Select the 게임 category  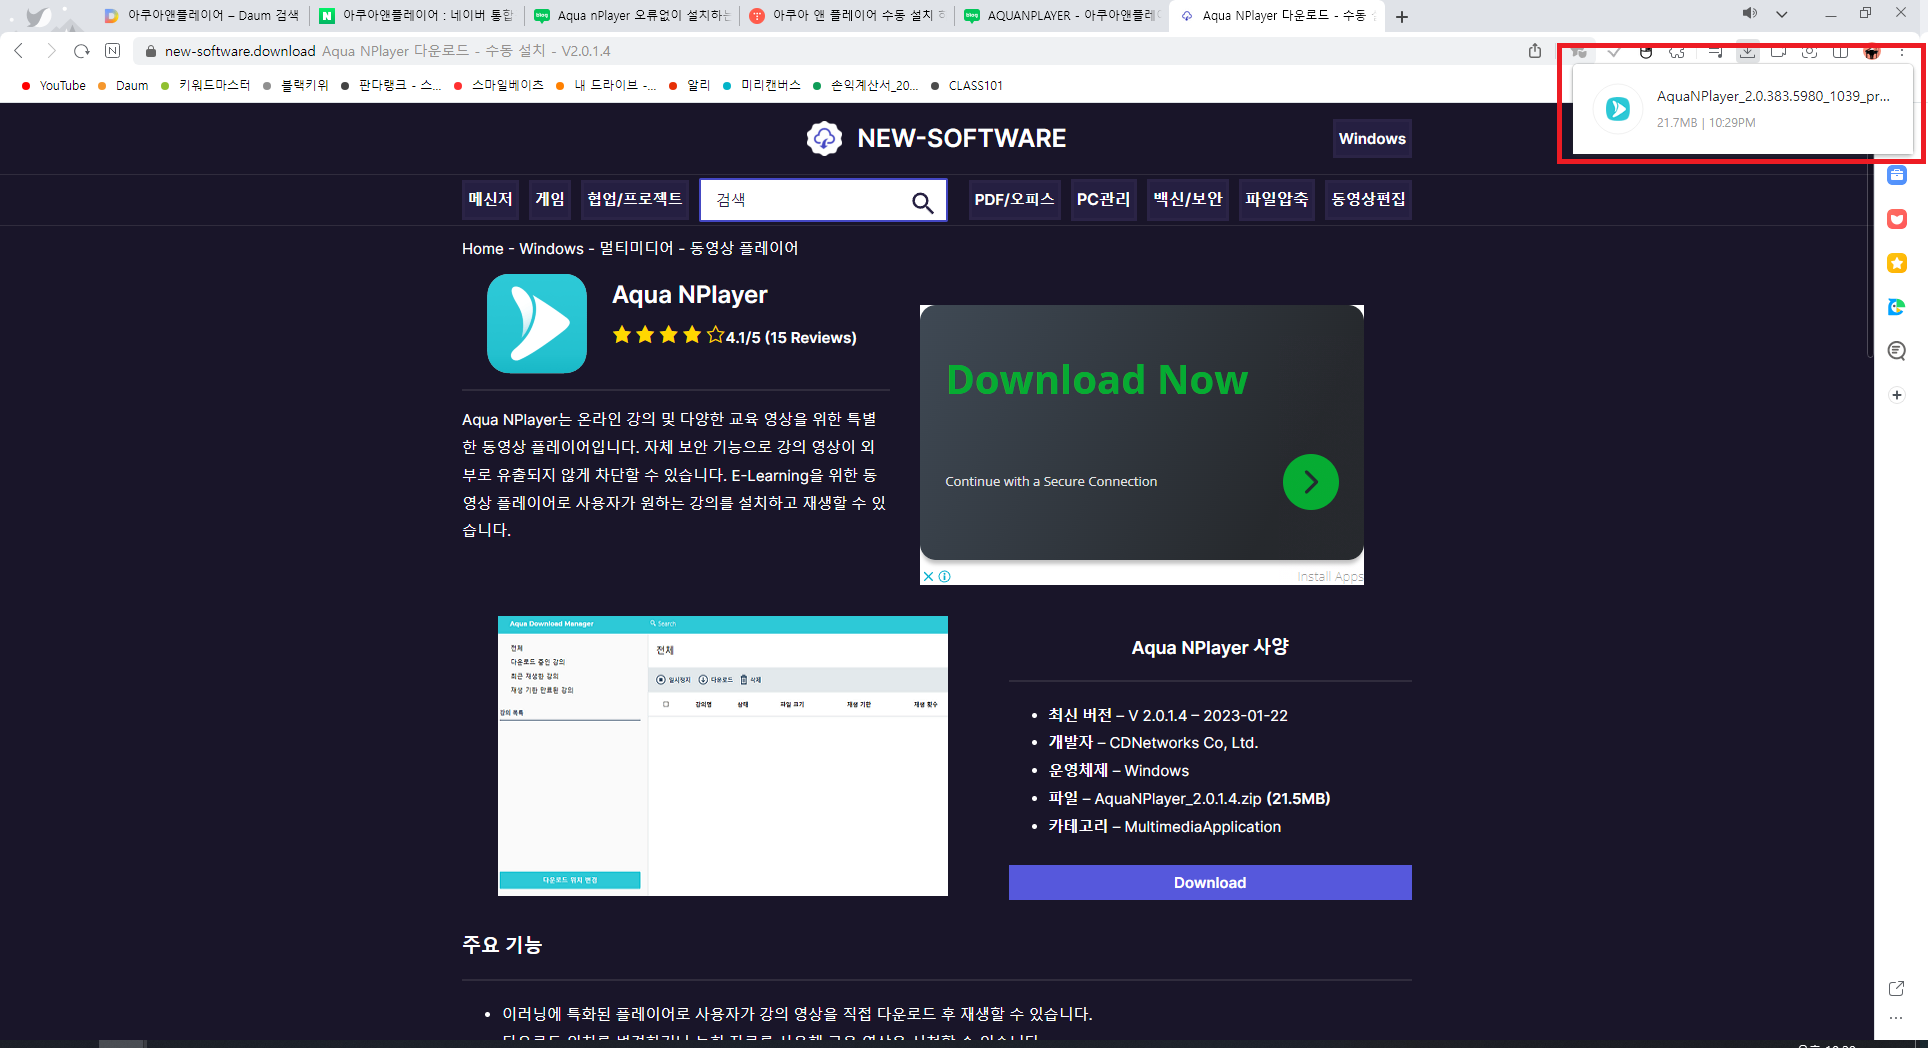(550, 199)
